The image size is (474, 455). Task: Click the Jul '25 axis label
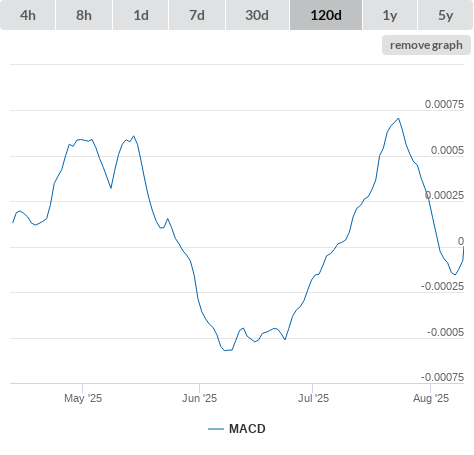(313, 398)
